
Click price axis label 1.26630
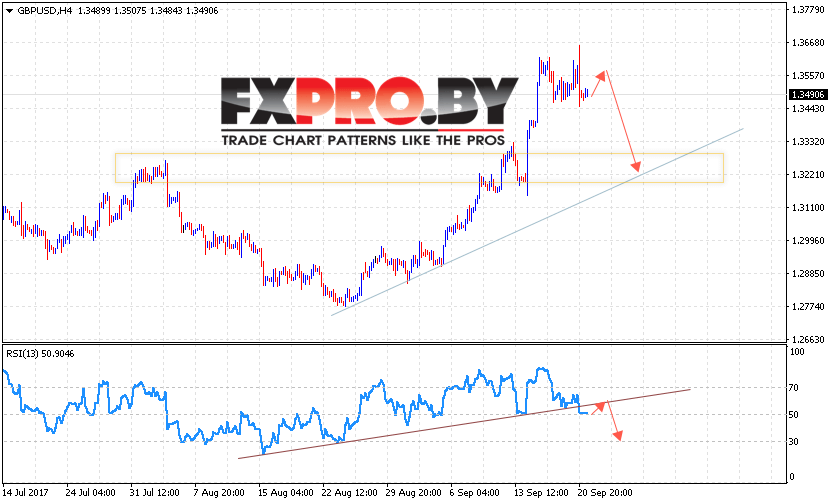pos(808,340)
